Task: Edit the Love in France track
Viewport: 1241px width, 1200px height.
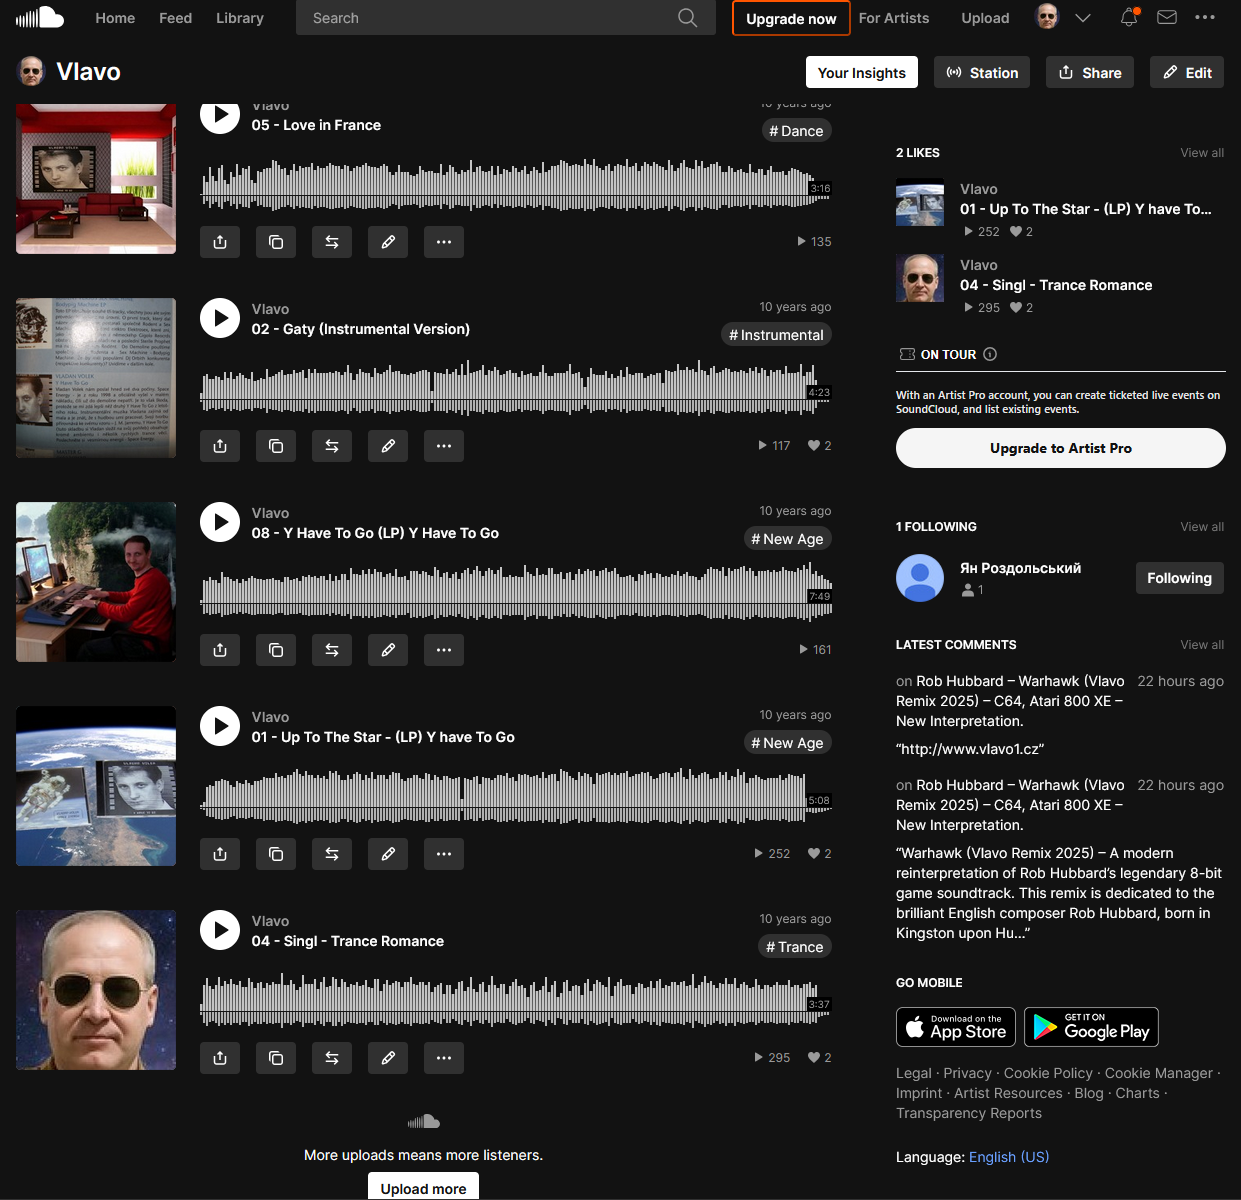Action: pyautogui.click(x=388, y=242)
